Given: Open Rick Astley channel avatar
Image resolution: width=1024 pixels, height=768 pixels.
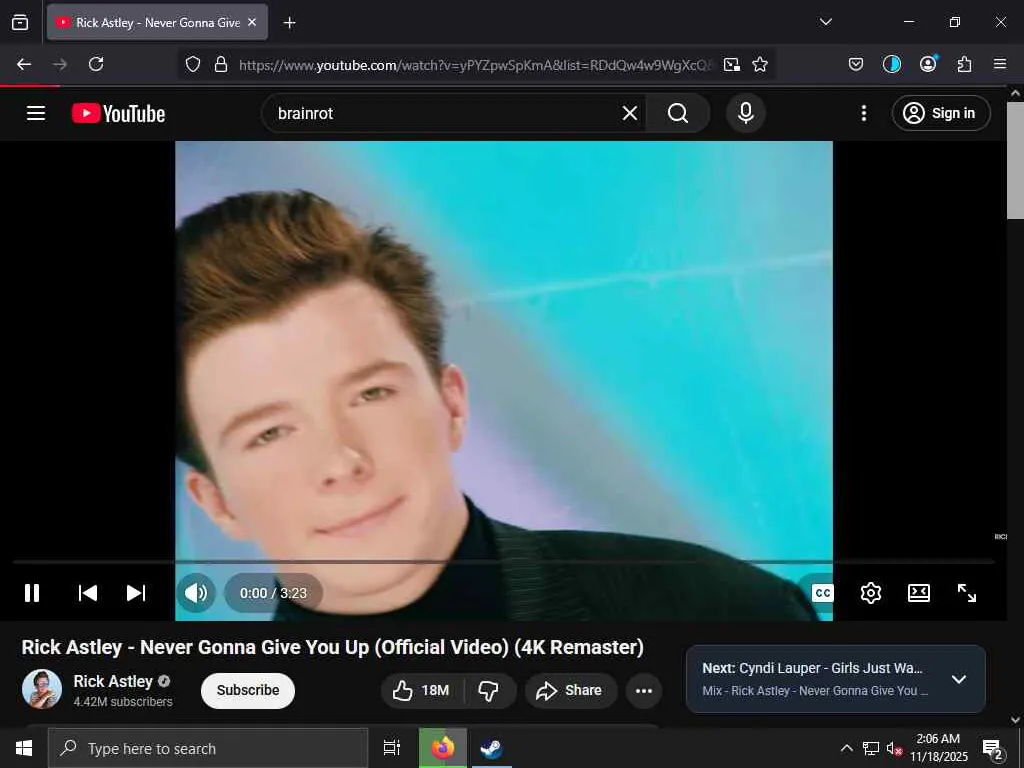Looking at the screenshot, I should (x=42, y=689).
